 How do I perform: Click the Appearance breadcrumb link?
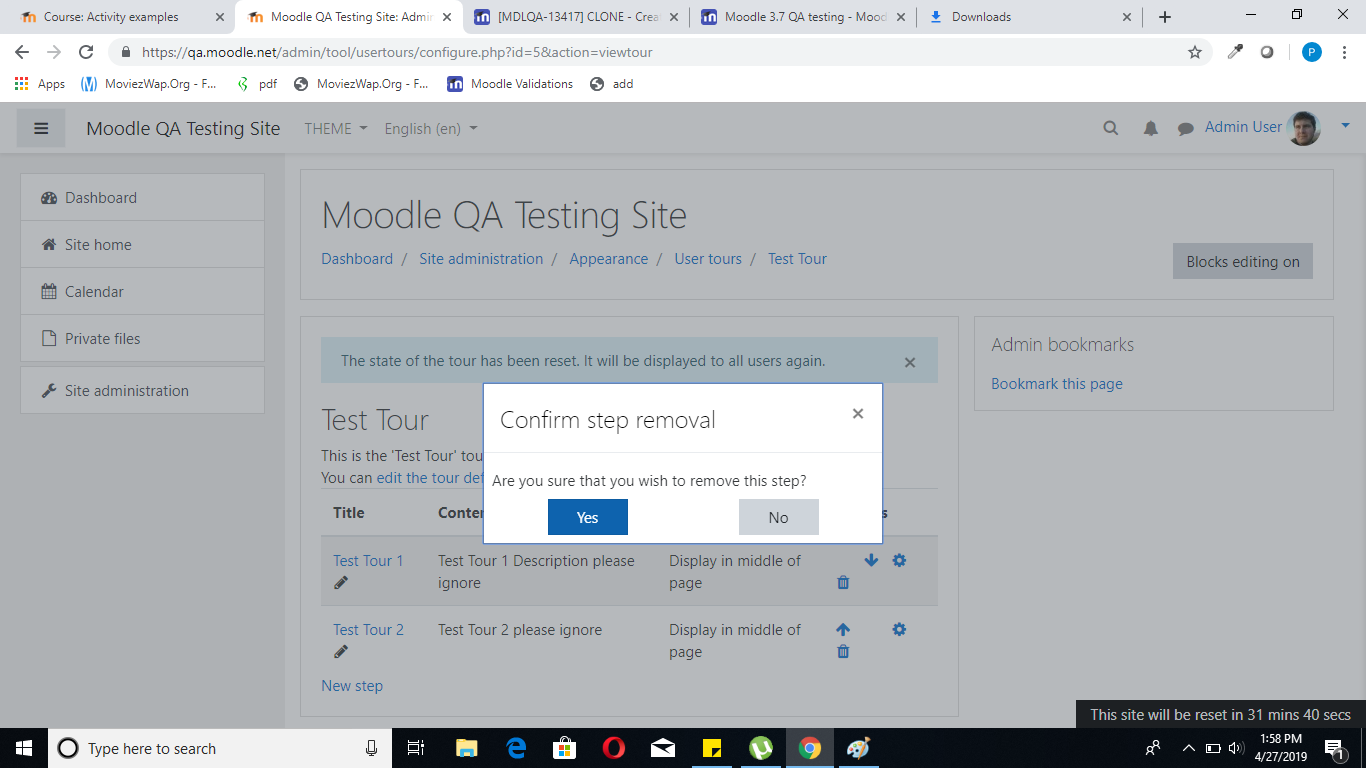click(609, 258)
